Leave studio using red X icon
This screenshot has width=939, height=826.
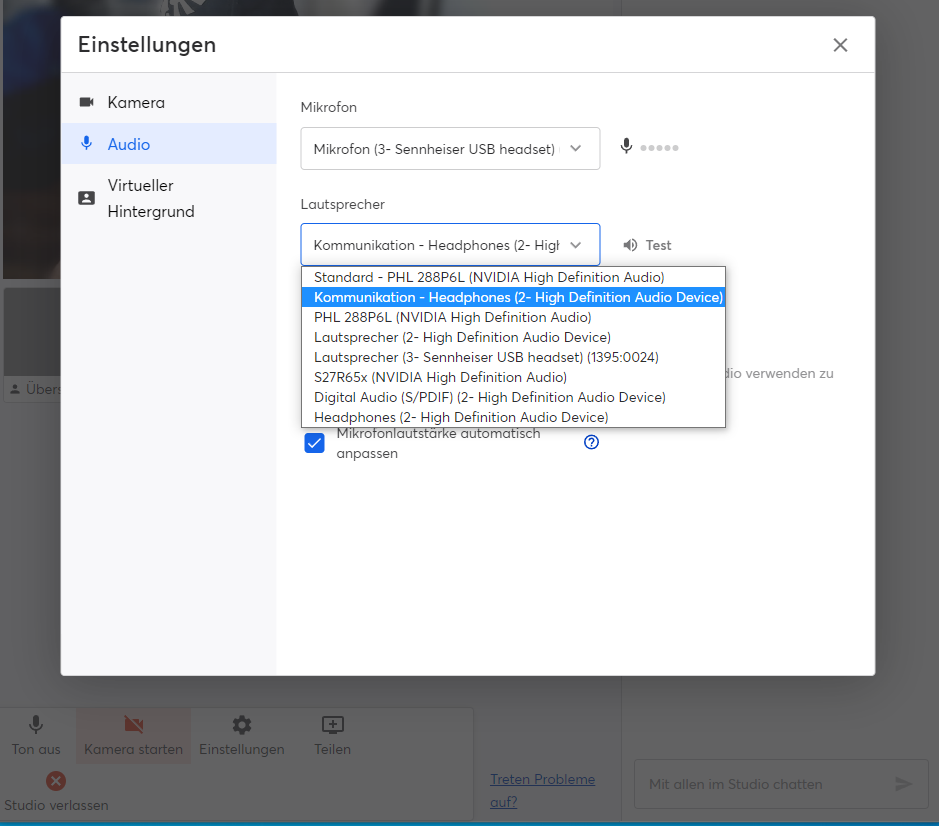point(56,781)
